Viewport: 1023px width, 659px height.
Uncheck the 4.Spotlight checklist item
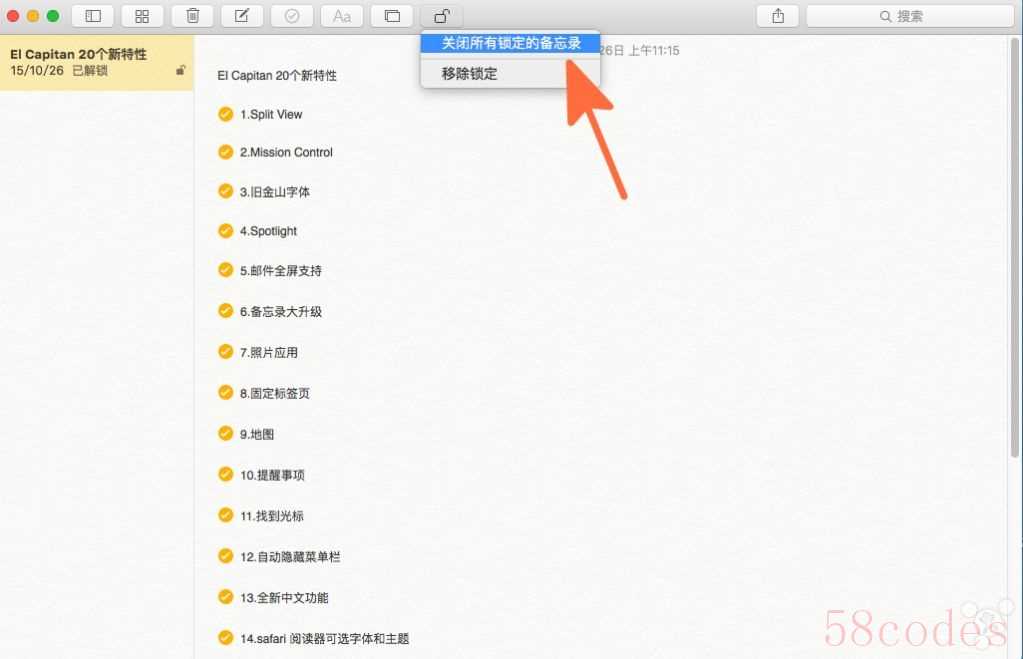(x=226, y=231)
